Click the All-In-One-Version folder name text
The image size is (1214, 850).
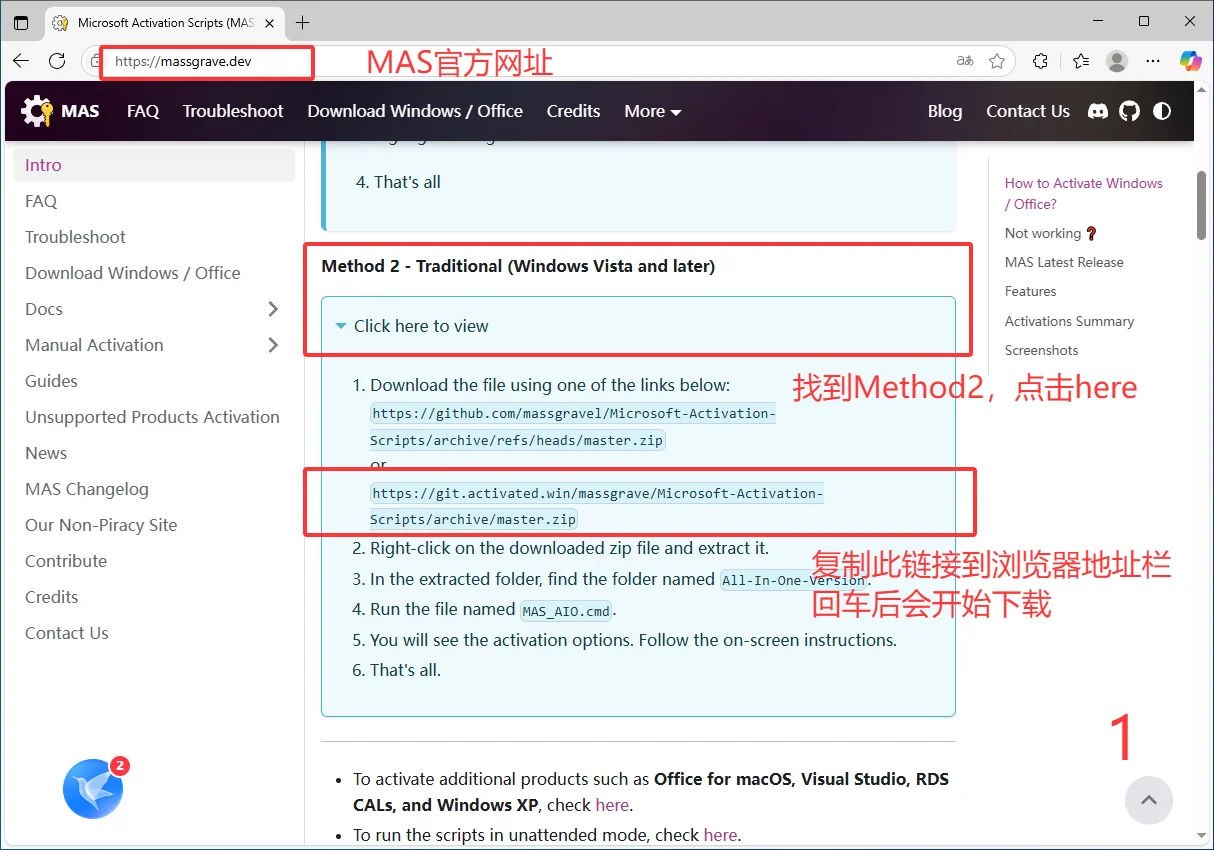(794, 580)
